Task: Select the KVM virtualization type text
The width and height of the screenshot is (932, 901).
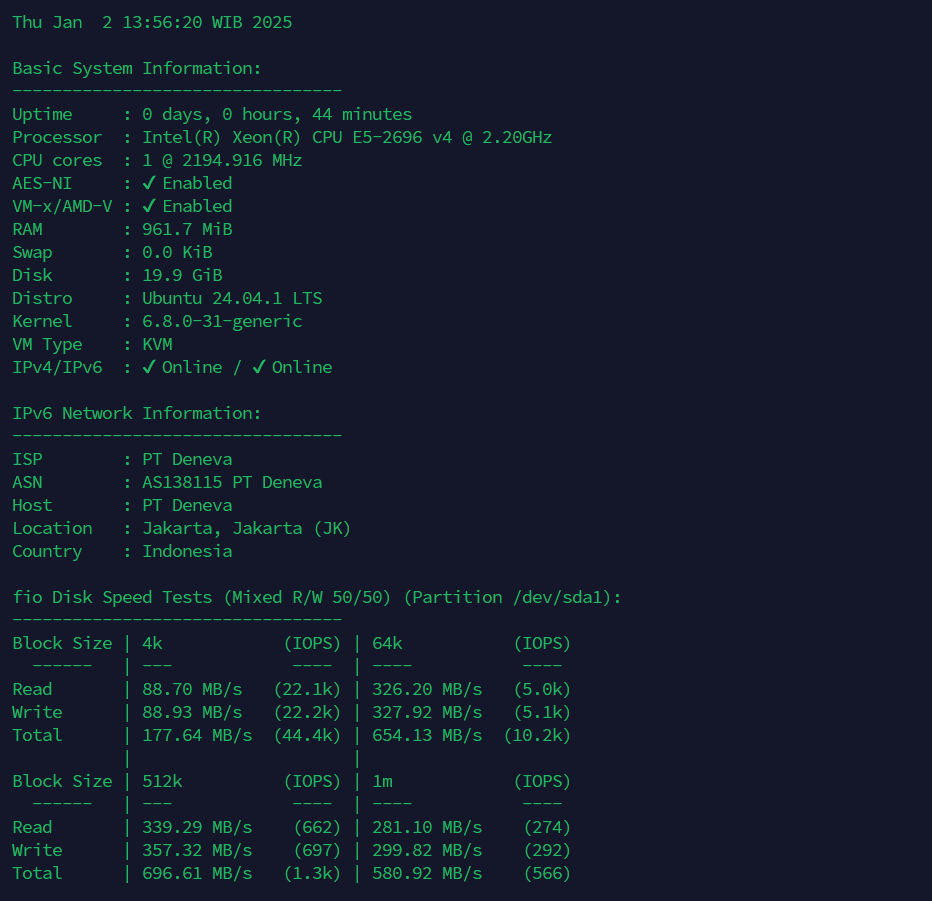Action: [x=157, y=344]
